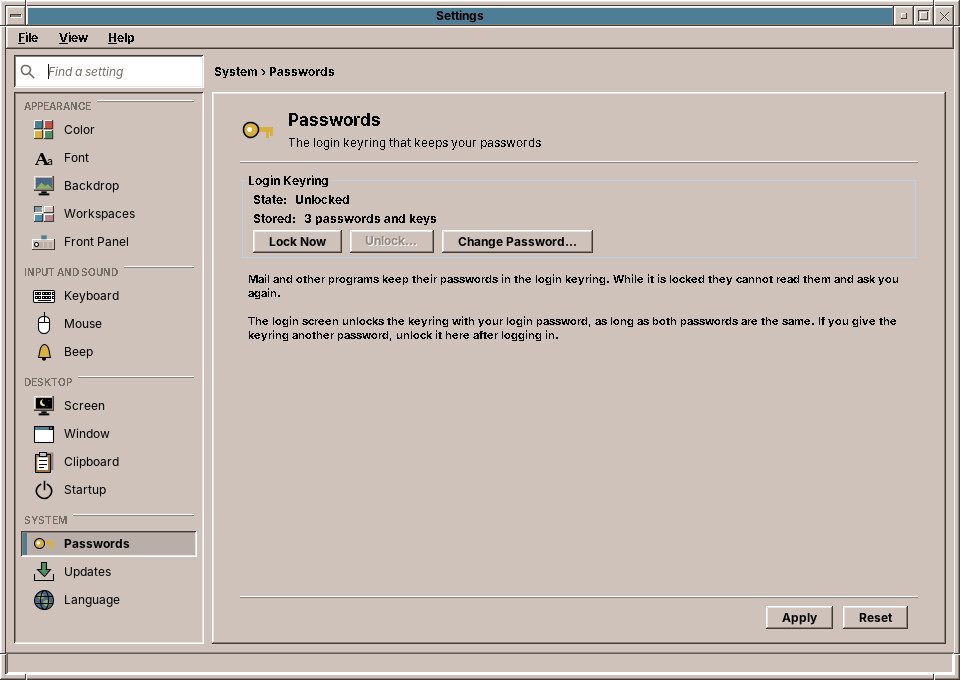Reset the settings with Reset button
This screenshot has width=960, height=680.
coord(875,618)
